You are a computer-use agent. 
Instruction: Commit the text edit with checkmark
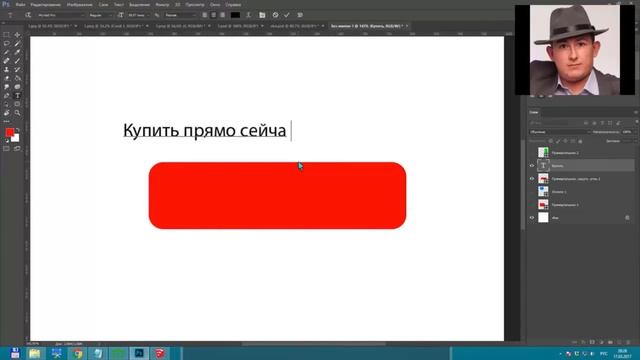tap(287, 15)
